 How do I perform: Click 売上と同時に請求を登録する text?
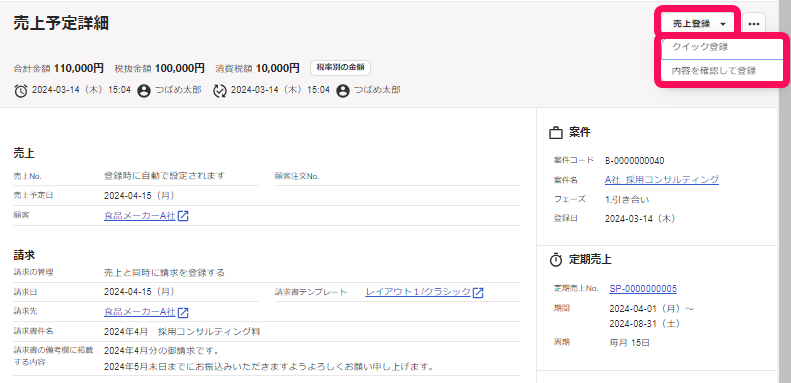164,272
